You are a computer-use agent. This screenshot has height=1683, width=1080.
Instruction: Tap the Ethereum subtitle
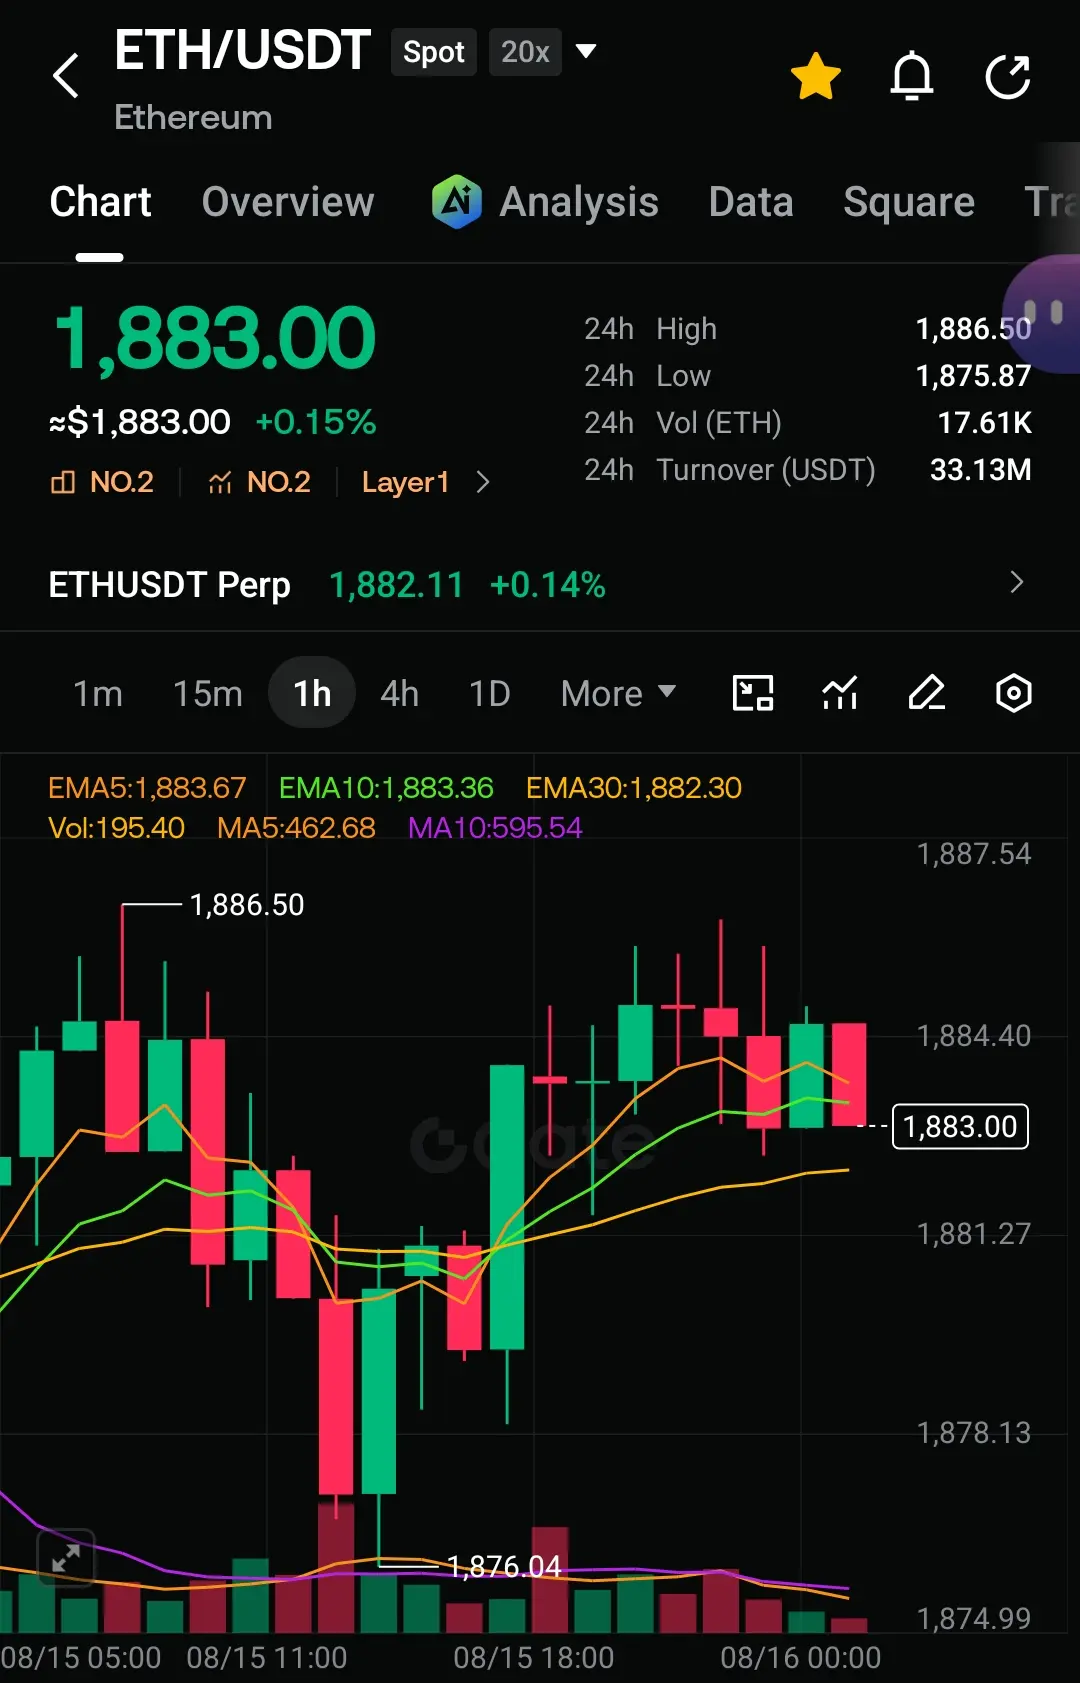(x=193, y=118)
